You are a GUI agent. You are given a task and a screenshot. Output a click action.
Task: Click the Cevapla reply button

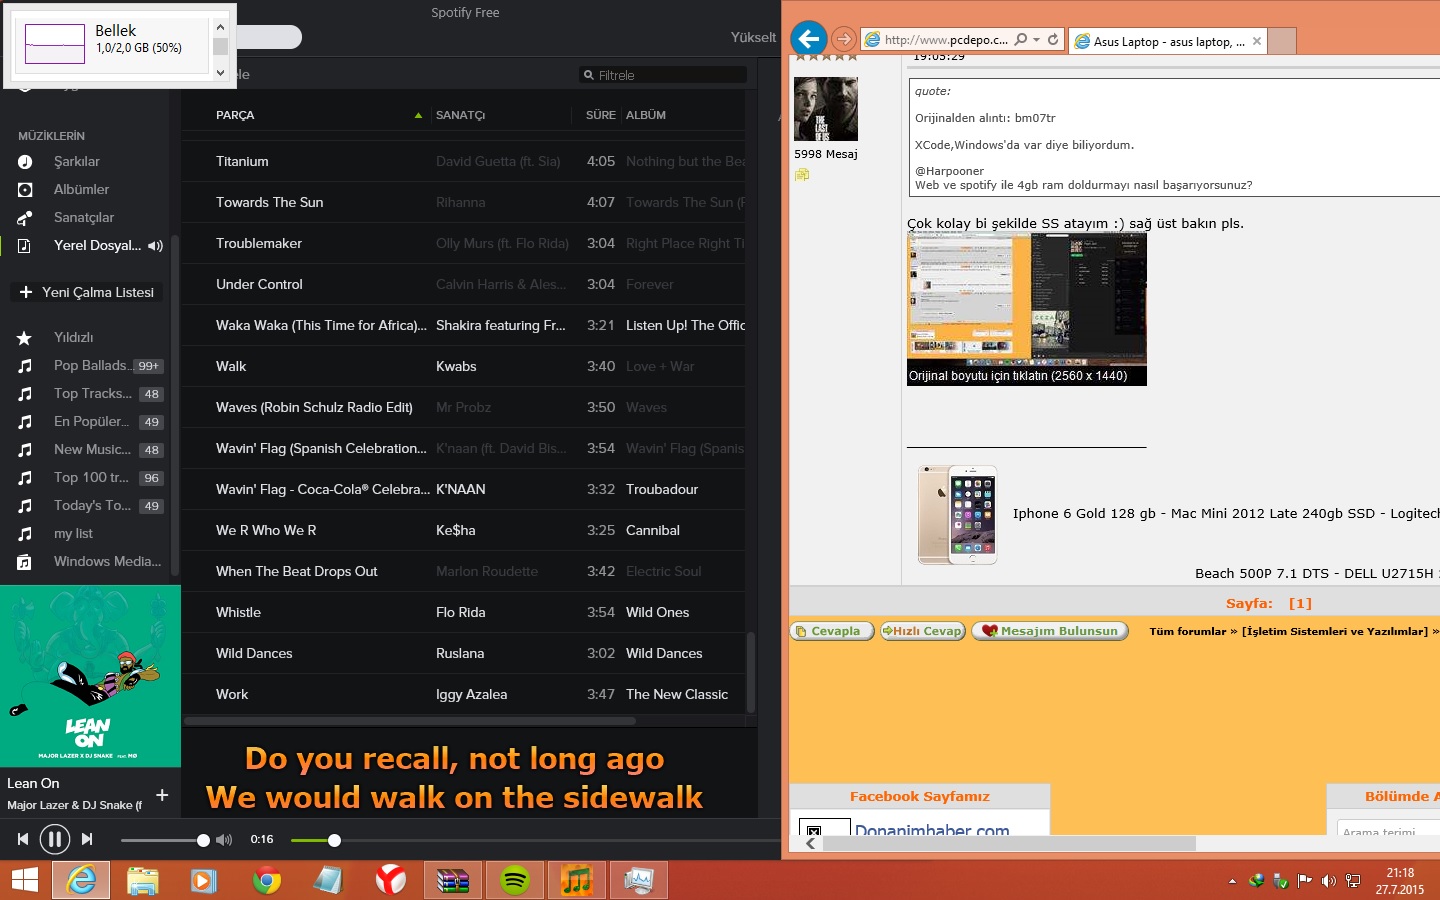click(x=832, y=631)
